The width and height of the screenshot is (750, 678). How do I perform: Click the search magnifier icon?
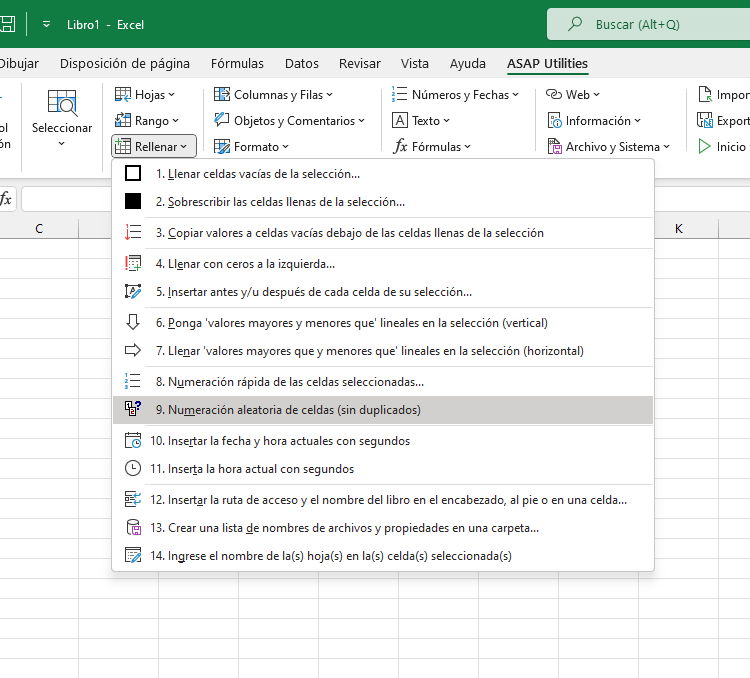pos(574,23)
